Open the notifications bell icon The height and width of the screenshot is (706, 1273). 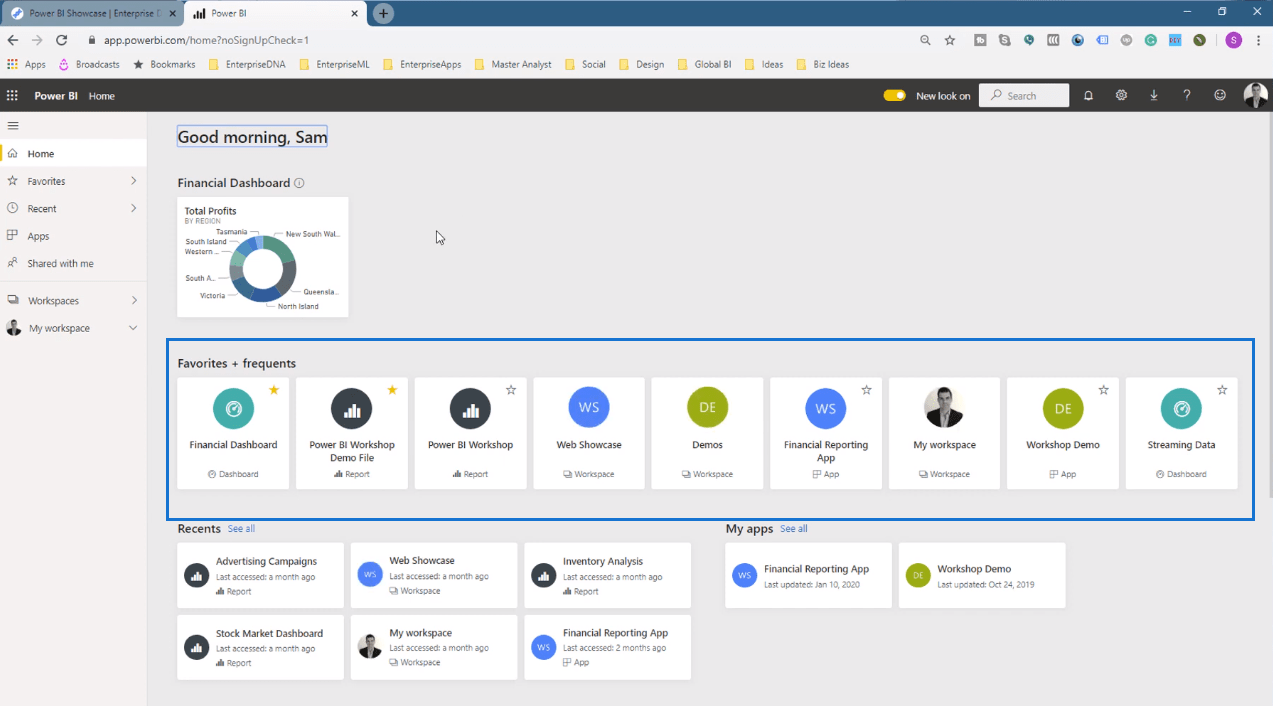point(1088,95)
